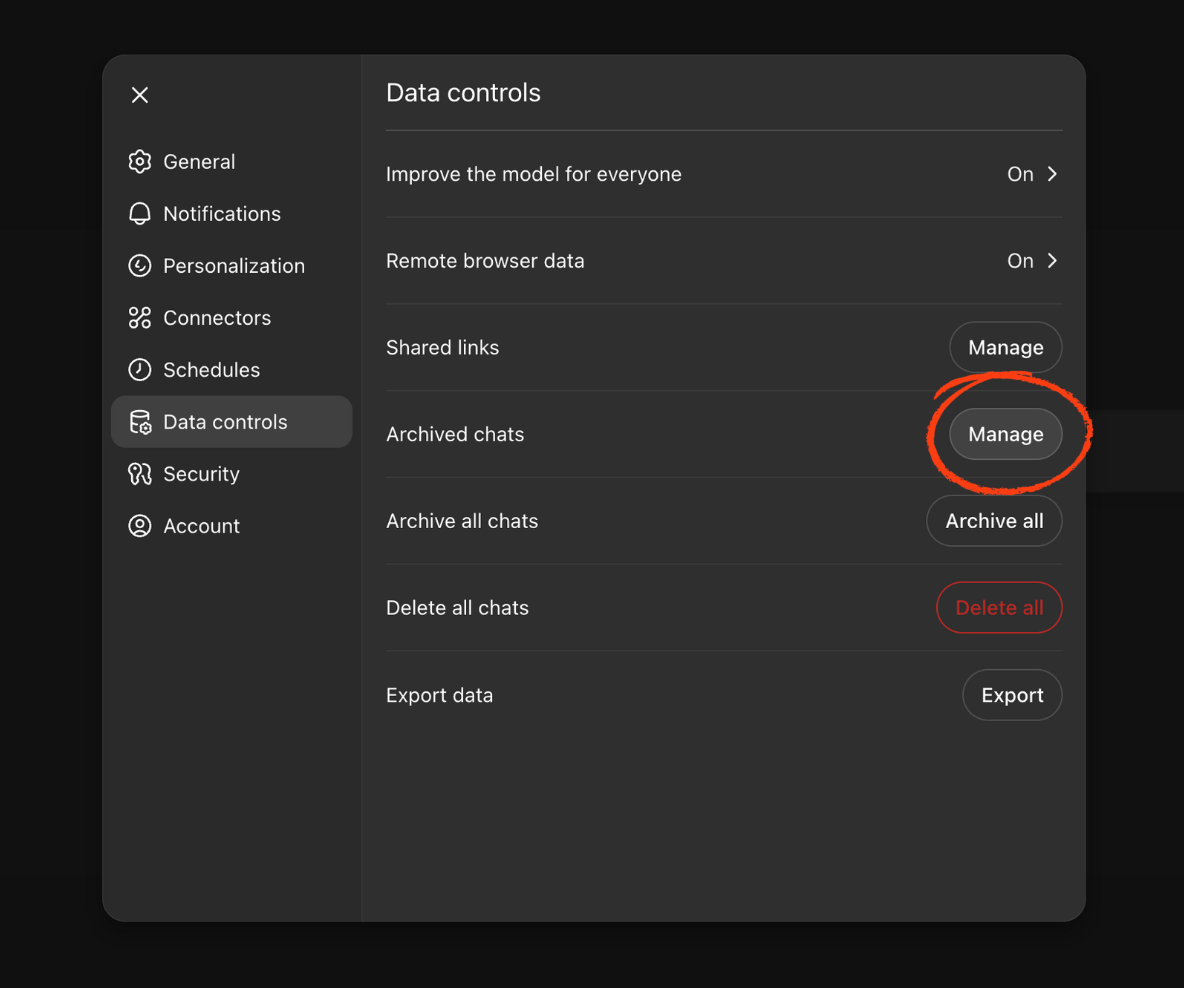Screen dimensions: 1184x988
Task: Open Remote browser data details via chevron
Action: (x=1052, y=260)
